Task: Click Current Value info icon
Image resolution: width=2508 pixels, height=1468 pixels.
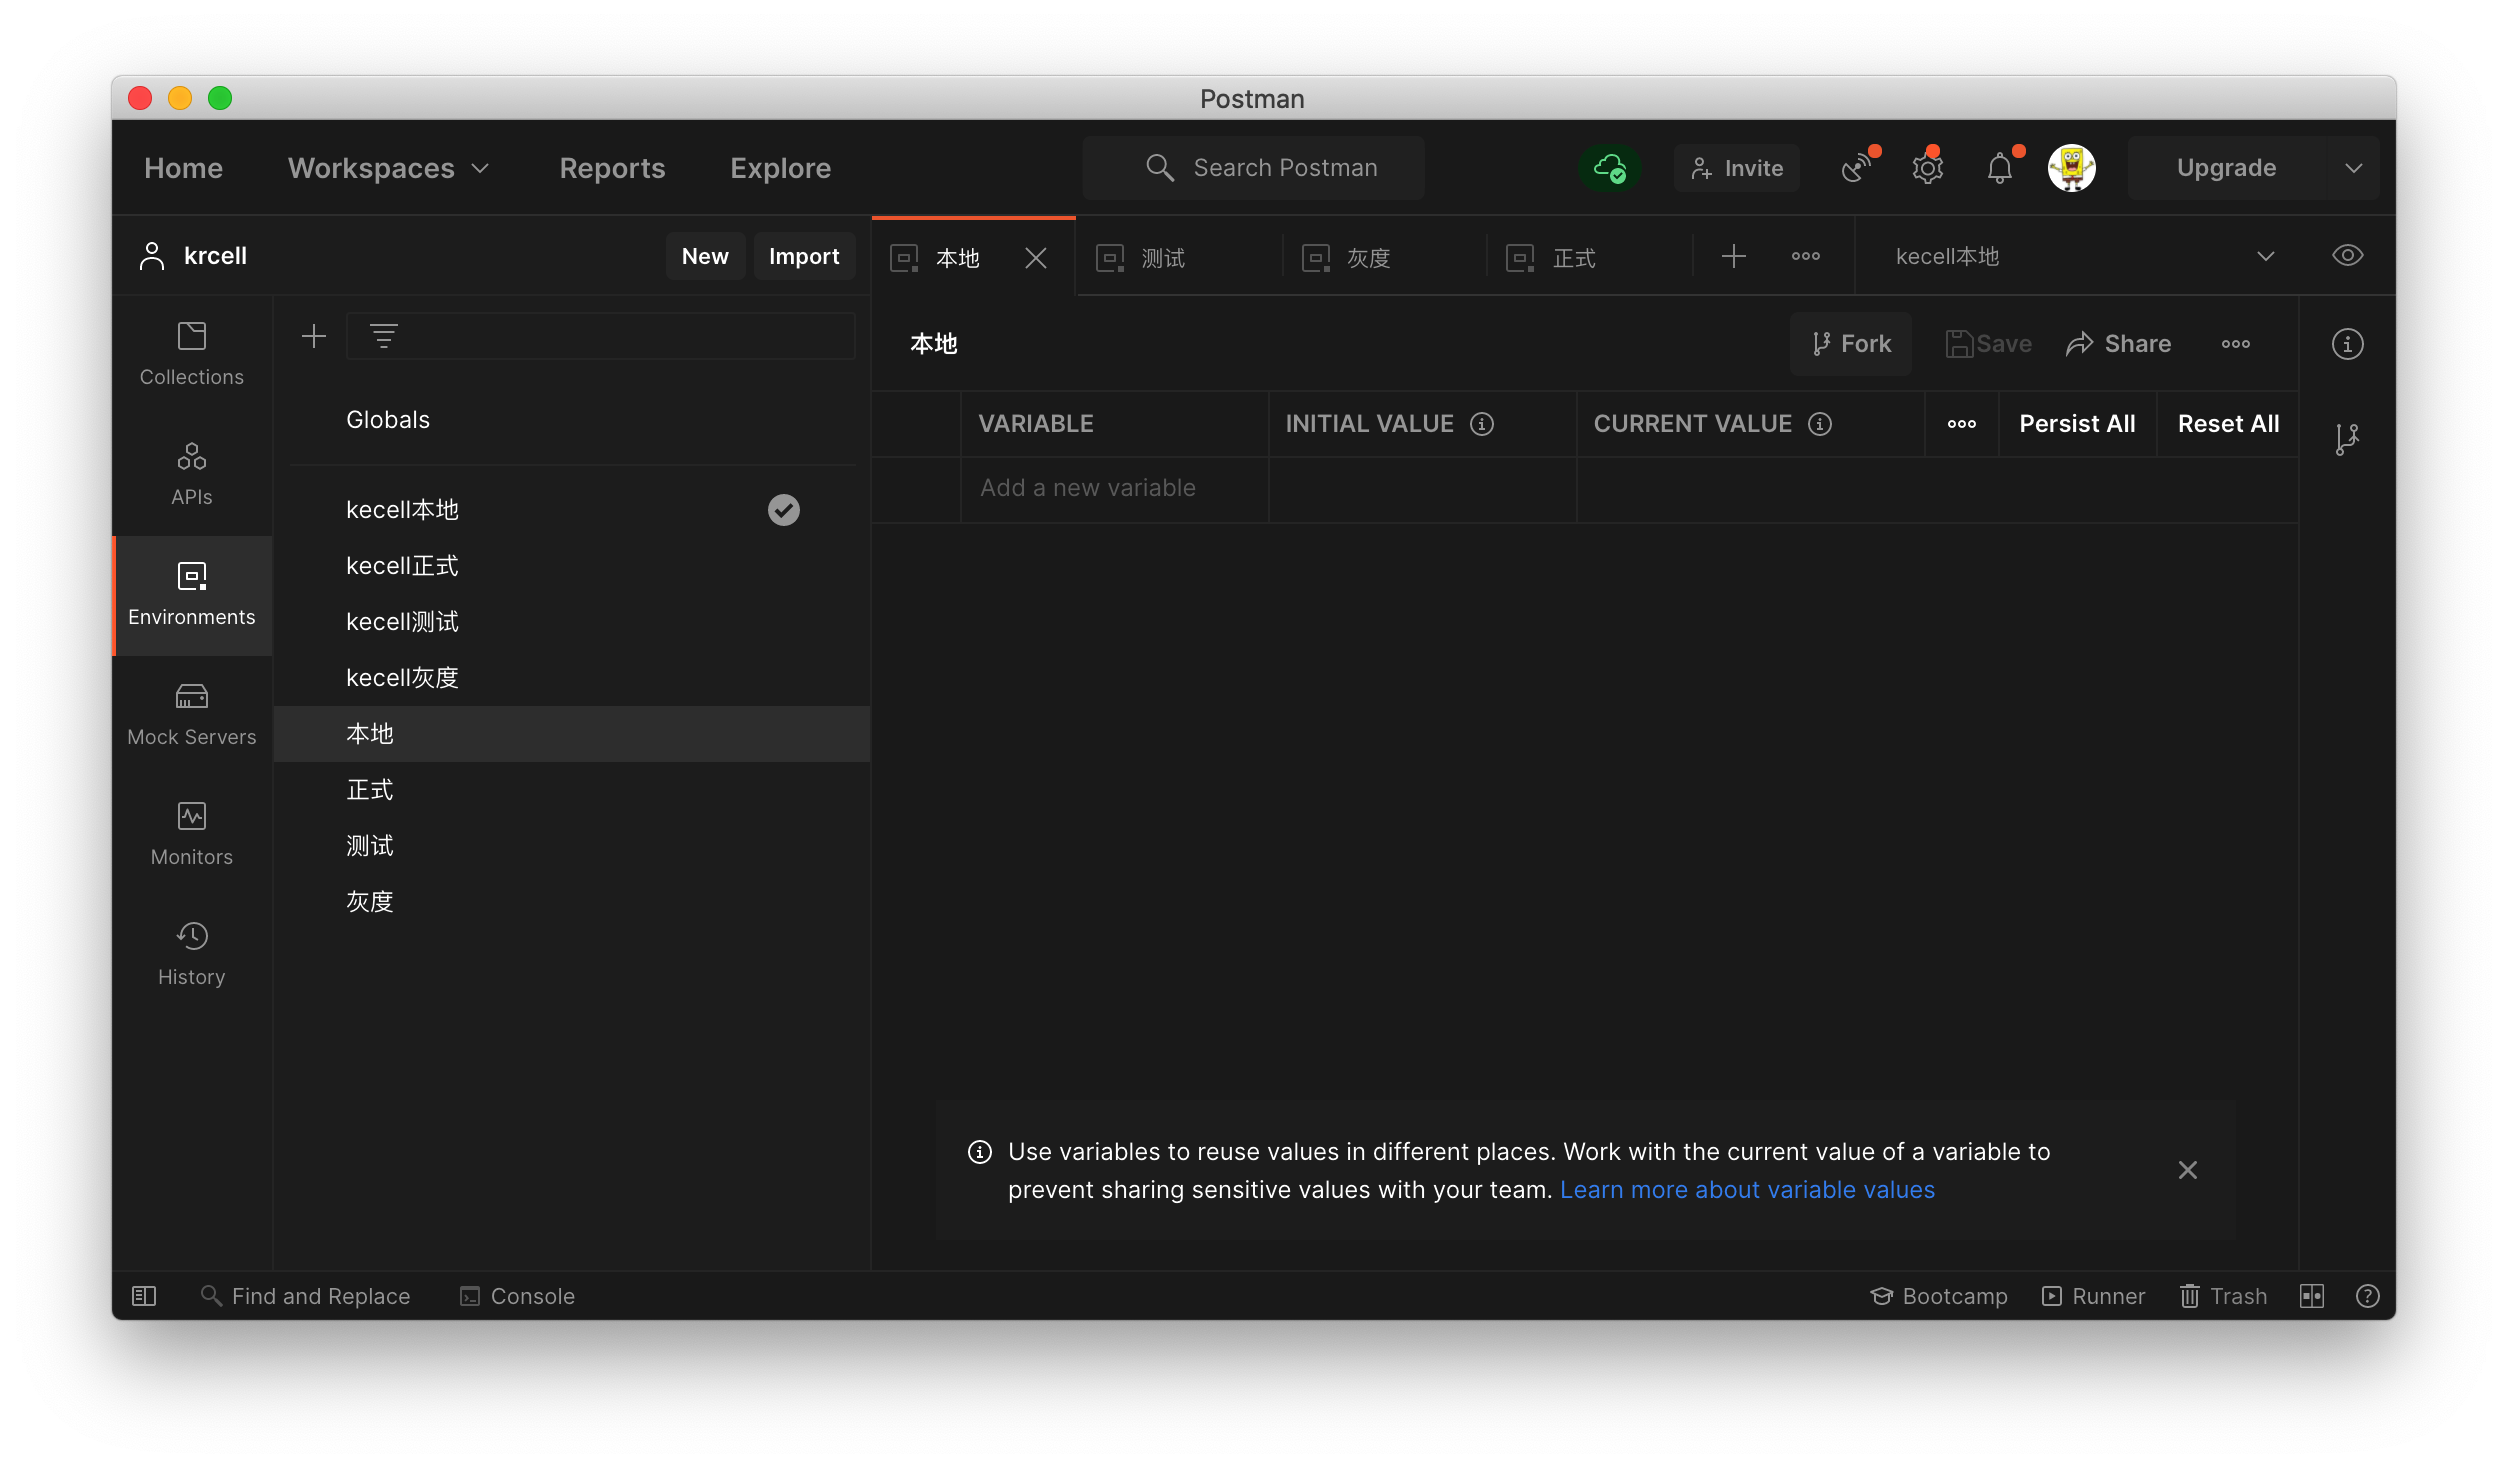Action: 1819,424
